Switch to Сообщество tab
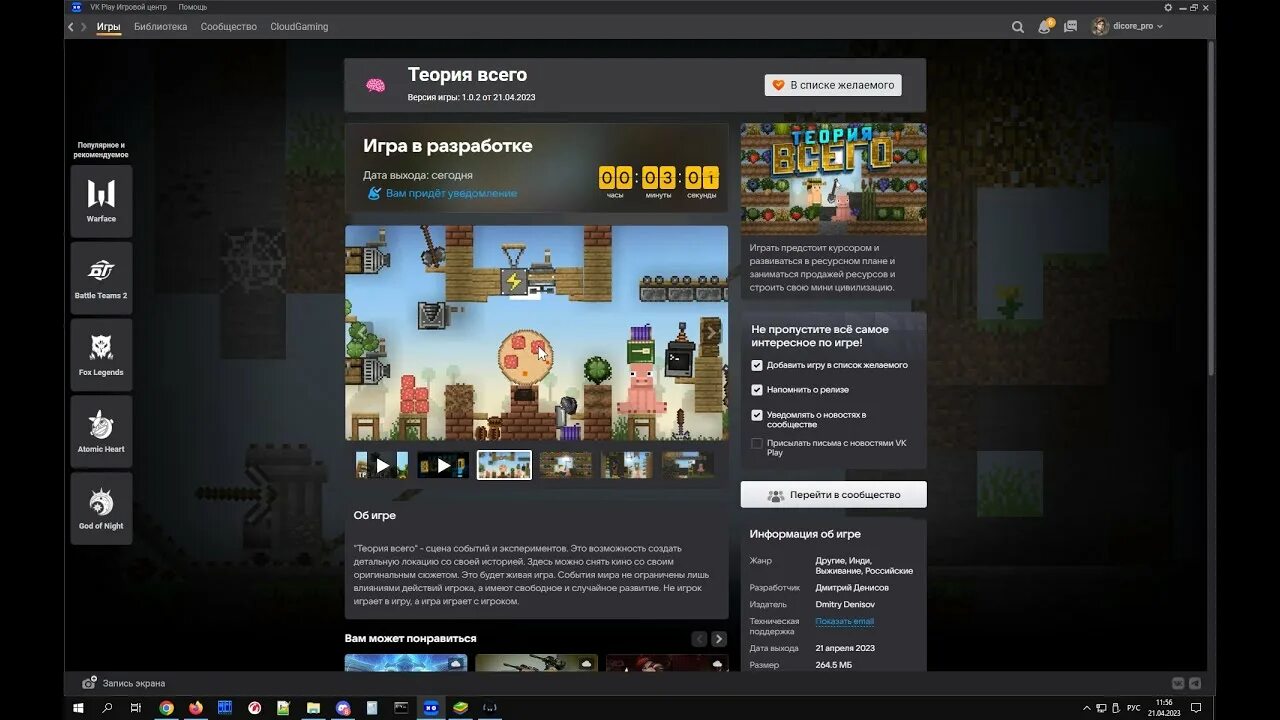The image size is (1280, 720). click(x=229, y=27)
